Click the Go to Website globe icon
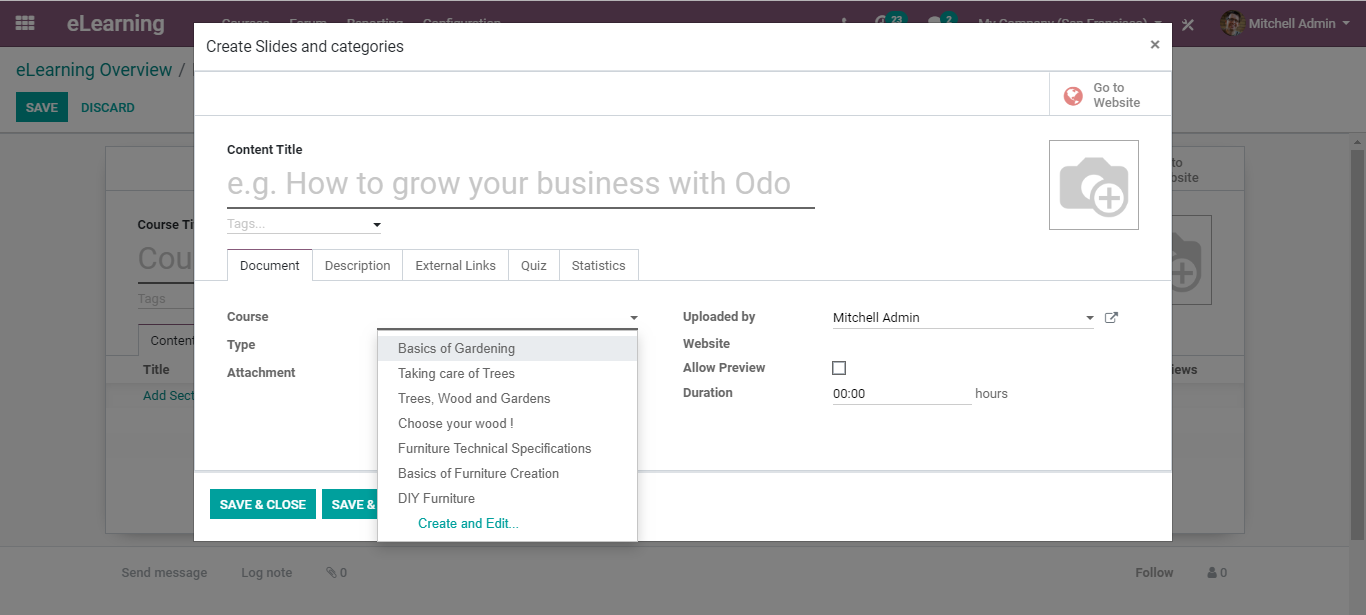This screenshot has height=615, width=1366. coord(1073,96)
